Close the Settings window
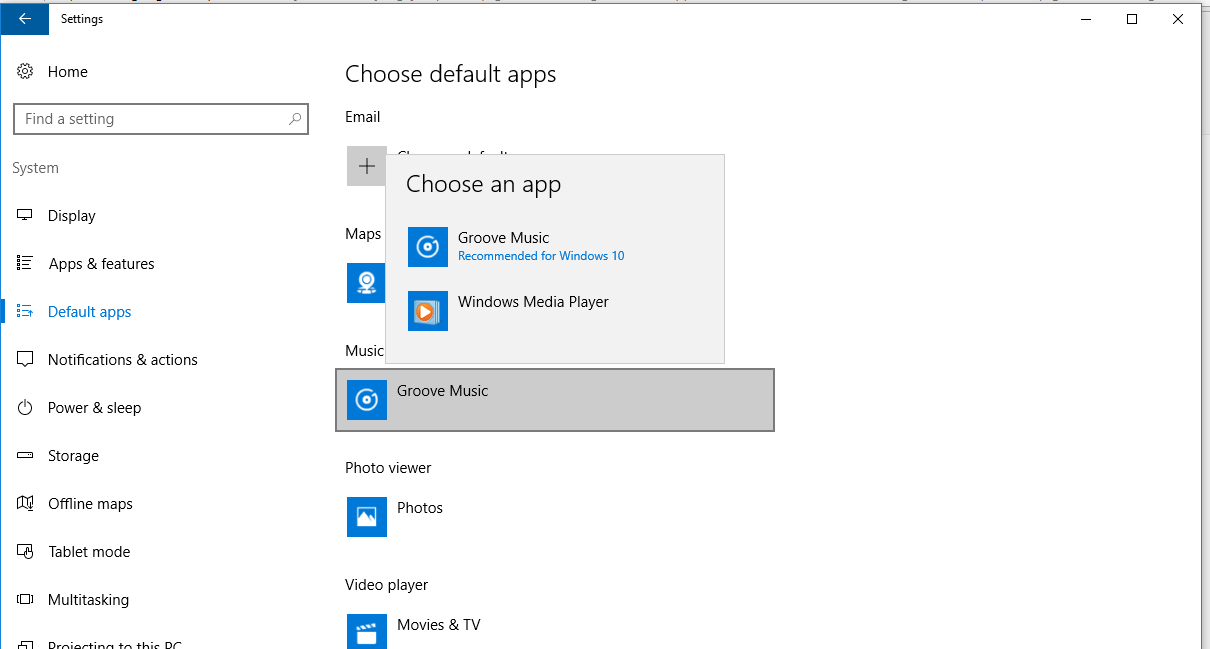 coord(1178,19)
